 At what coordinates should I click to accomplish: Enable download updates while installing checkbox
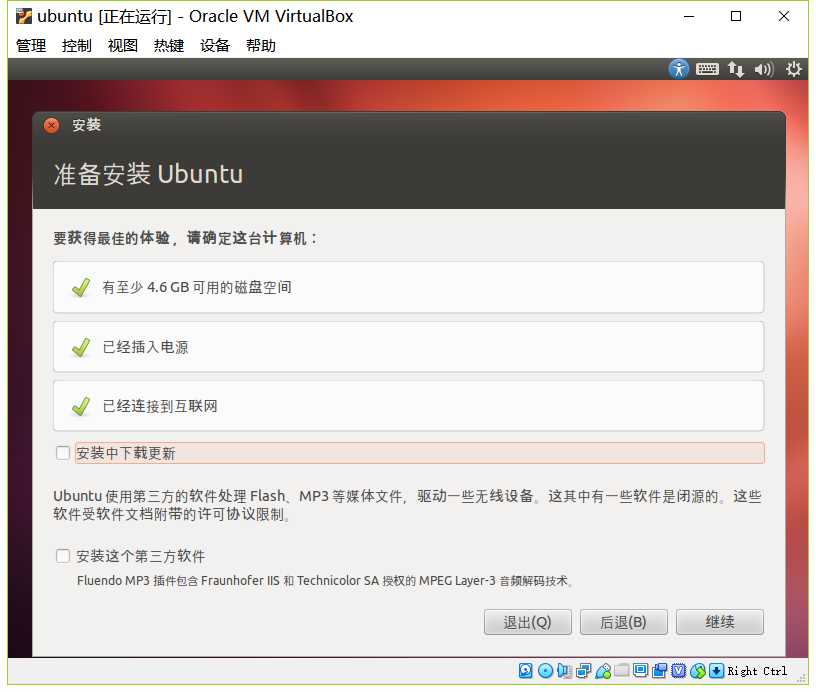(x=63, y=453)
